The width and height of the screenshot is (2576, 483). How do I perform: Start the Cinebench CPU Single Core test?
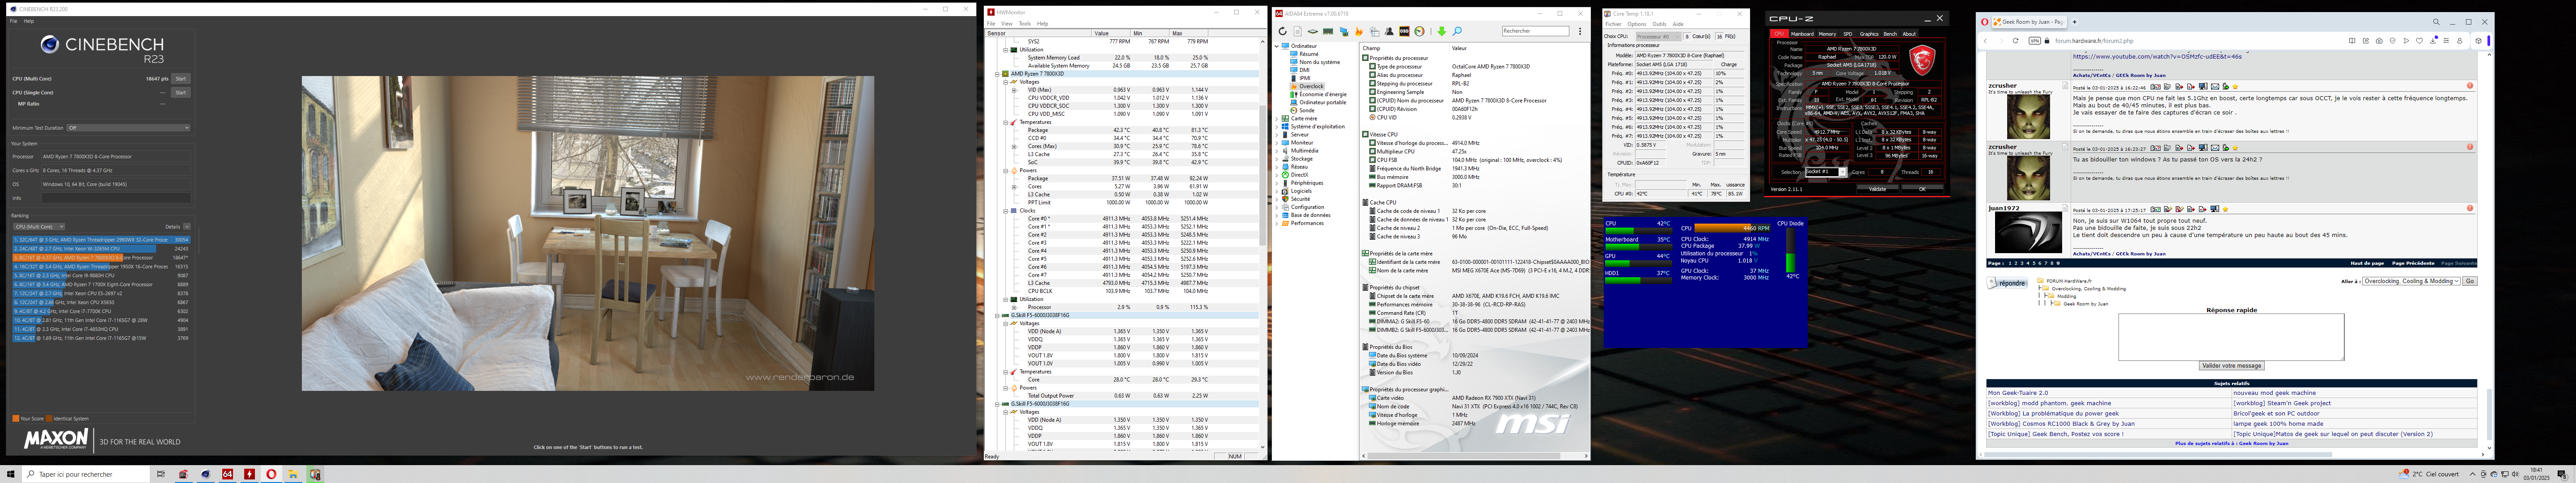tap(181, 92)
